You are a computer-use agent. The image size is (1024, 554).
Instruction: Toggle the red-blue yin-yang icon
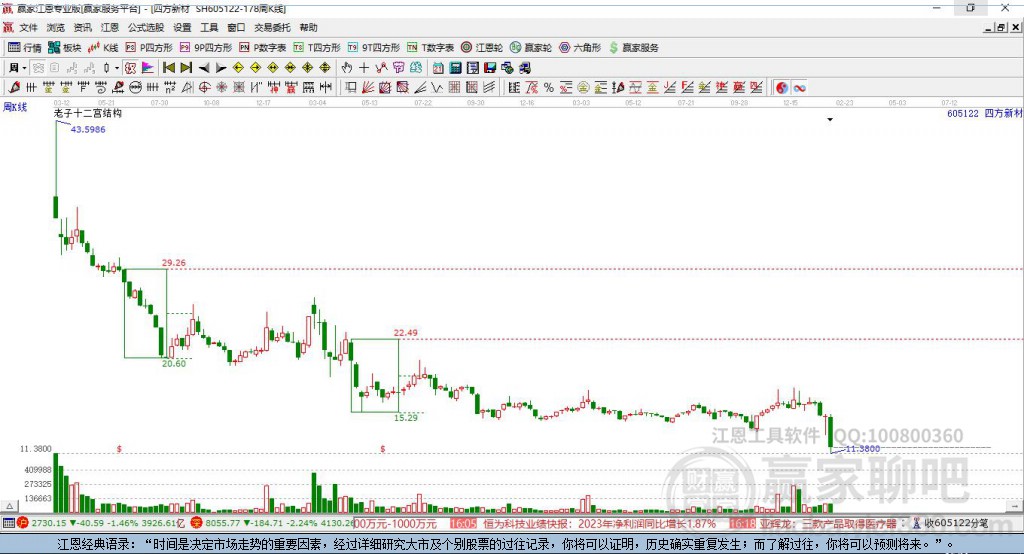(782, 88)
